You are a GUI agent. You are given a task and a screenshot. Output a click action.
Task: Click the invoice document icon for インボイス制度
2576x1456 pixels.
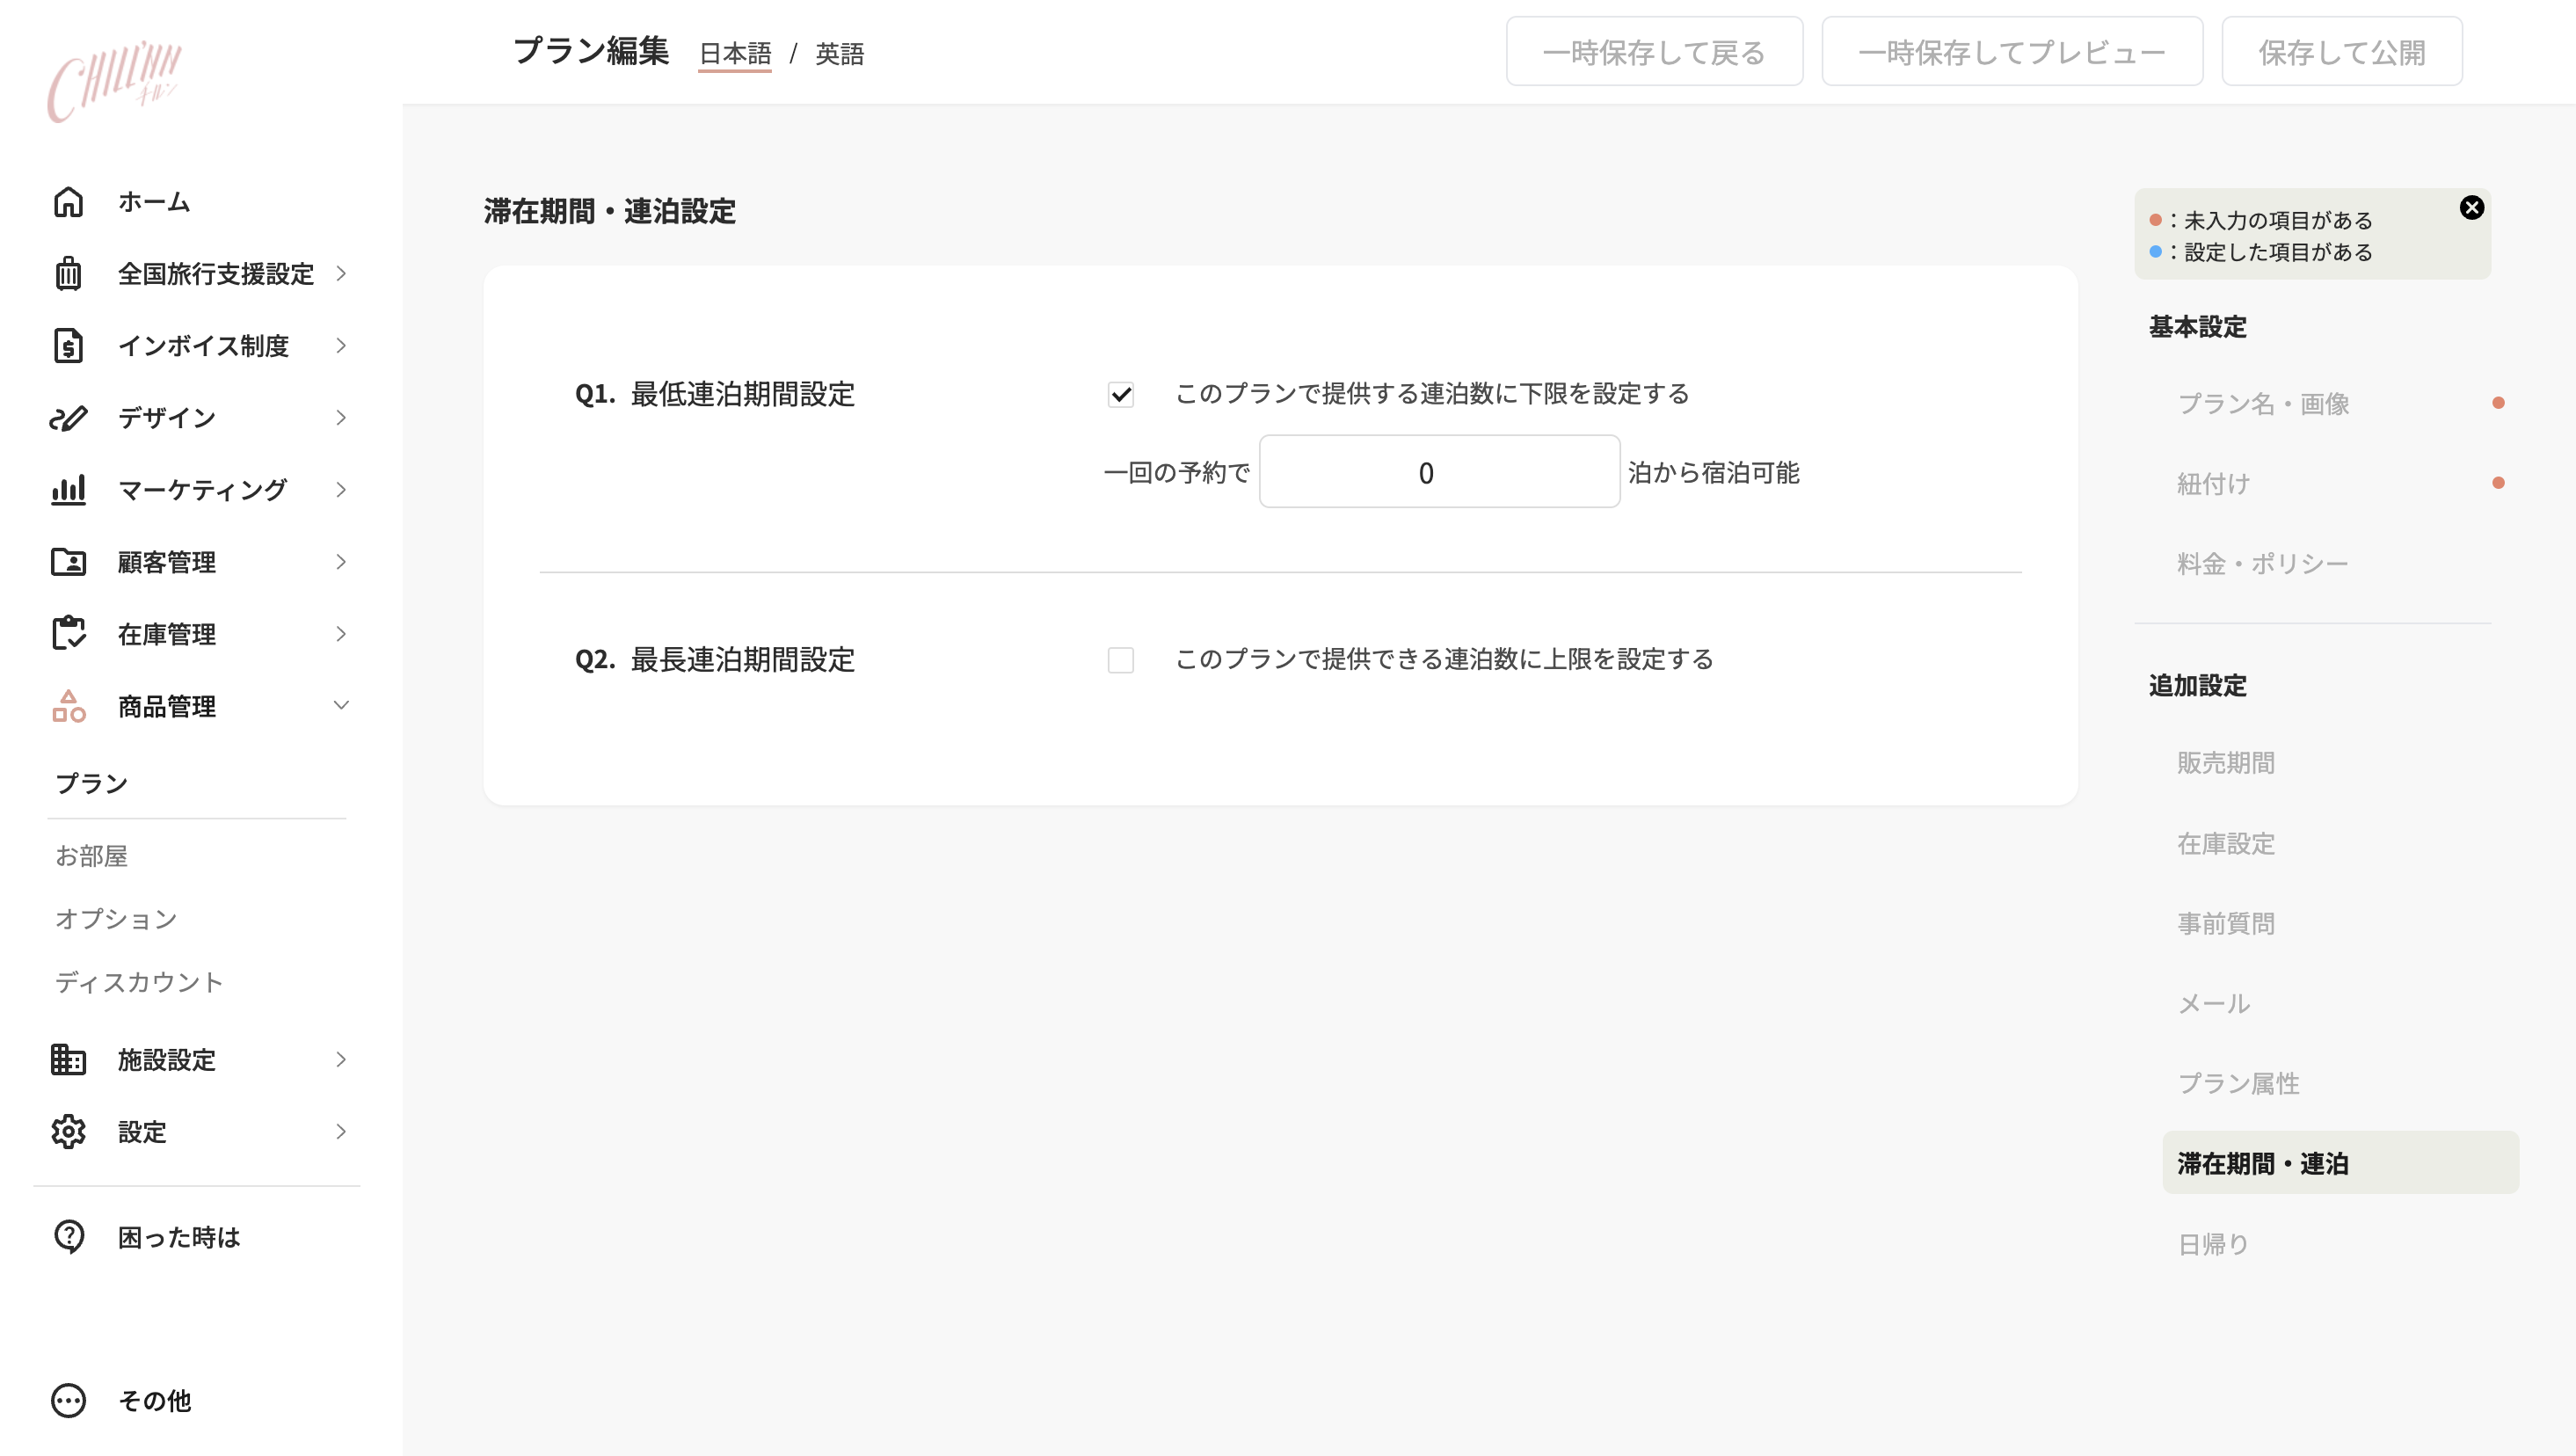[68, 346]
